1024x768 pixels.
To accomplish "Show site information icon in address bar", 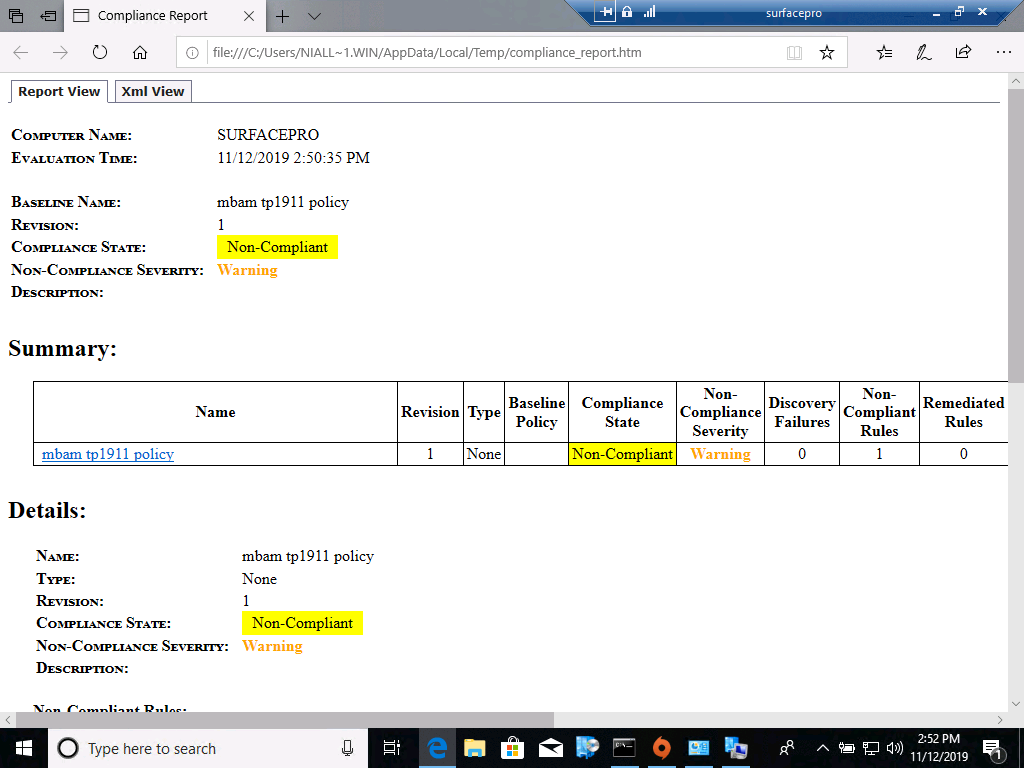I will pyautogui.click(x=192, y=53).
